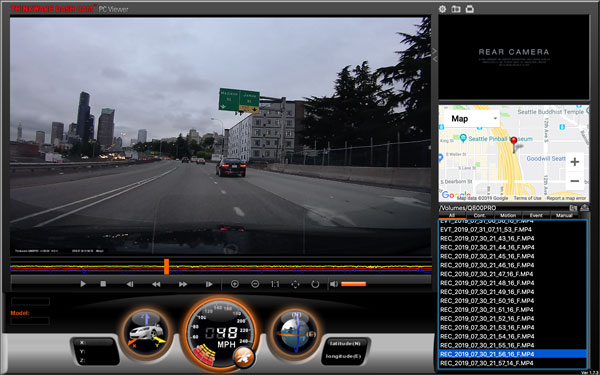Rewind the dash cam video
The image size is (600, 375).
(156, 284)
